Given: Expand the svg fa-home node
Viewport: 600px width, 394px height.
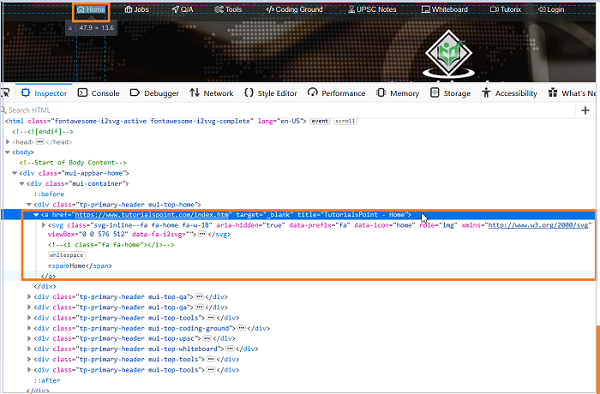Looking at the screenshot, I should [44, 225].
